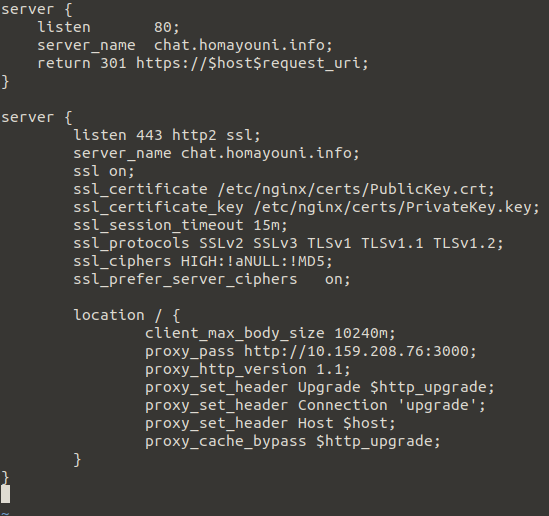549x516 pixels.
Task: Click the location / block opening line
Action: pyautogui.click(x=127, y=315)
